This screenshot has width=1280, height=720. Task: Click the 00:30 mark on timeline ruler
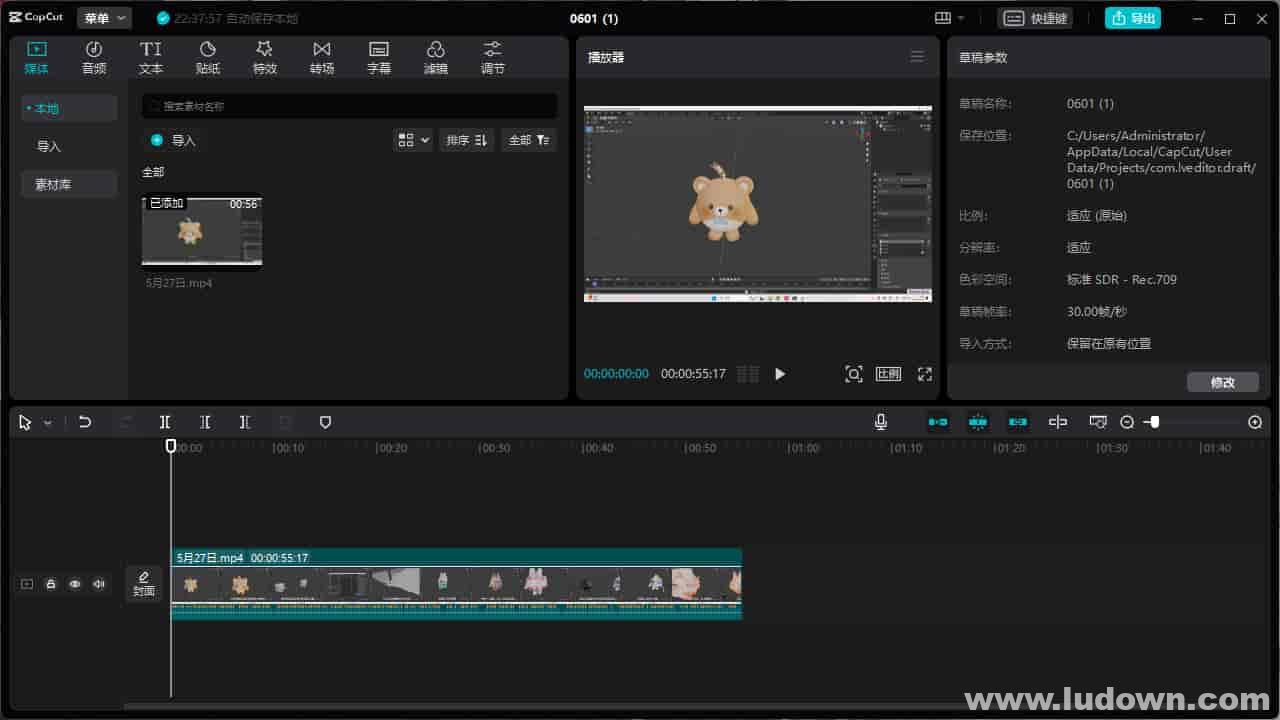click(495, 448)
